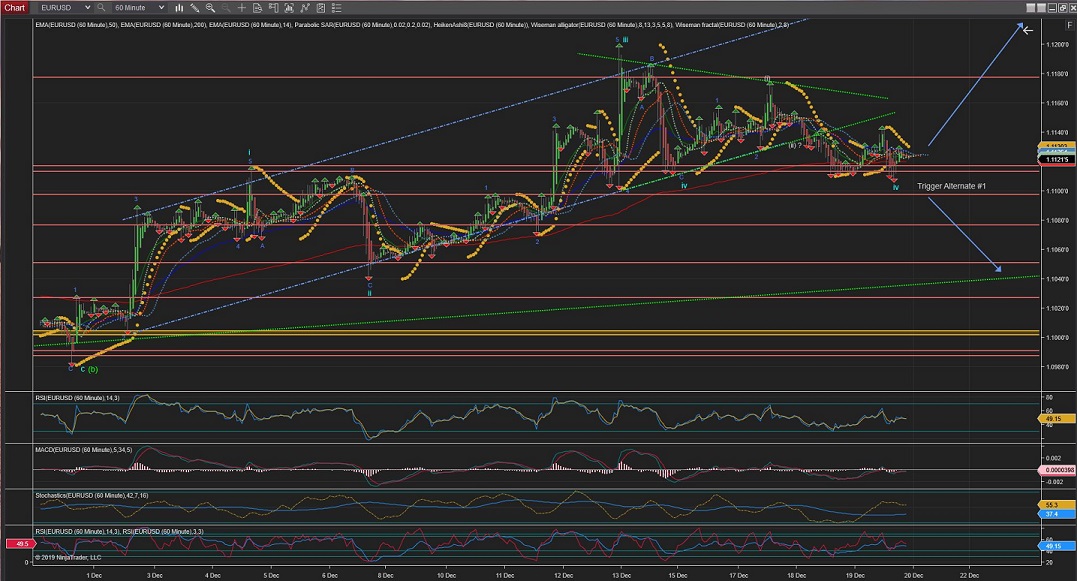Toggle the F fixed-scale button
Screen dimensions: 1077x581
1069,25
